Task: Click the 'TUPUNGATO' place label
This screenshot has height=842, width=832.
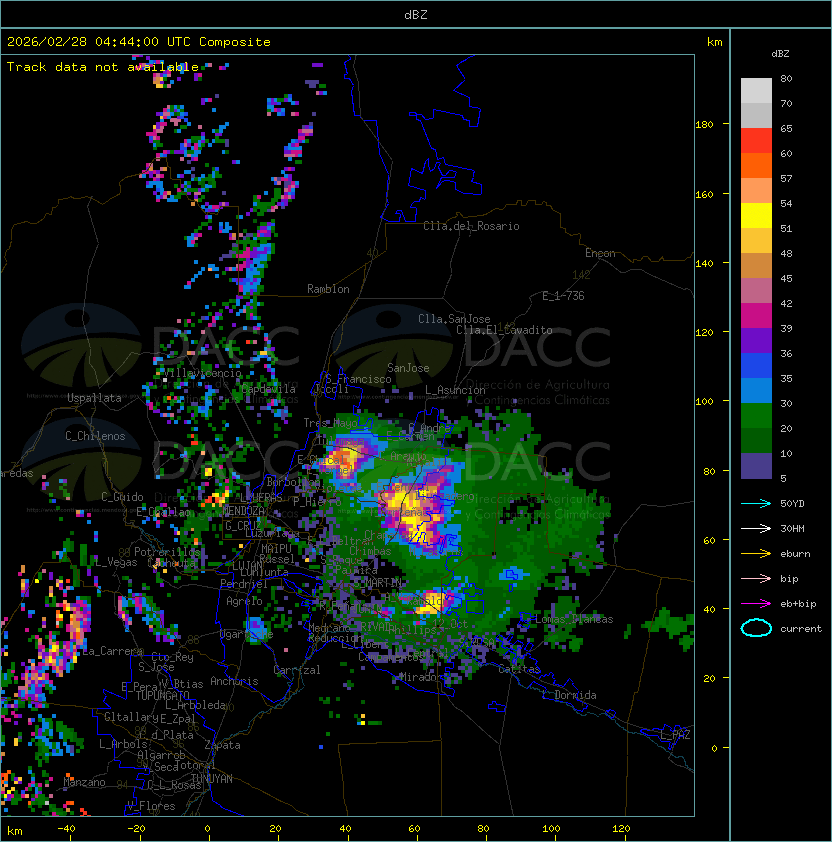Action: (162, 695)
